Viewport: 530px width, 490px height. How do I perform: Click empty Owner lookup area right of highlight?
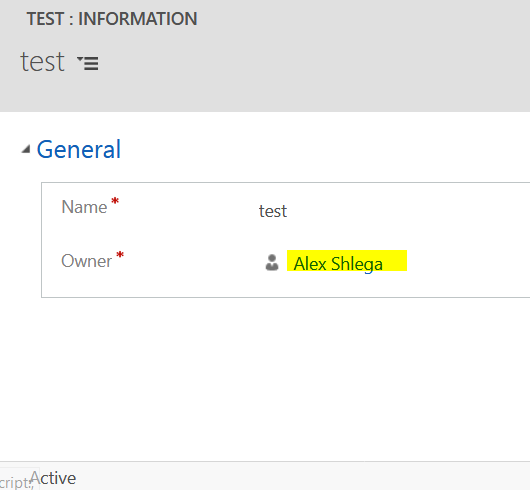(468, 262)
